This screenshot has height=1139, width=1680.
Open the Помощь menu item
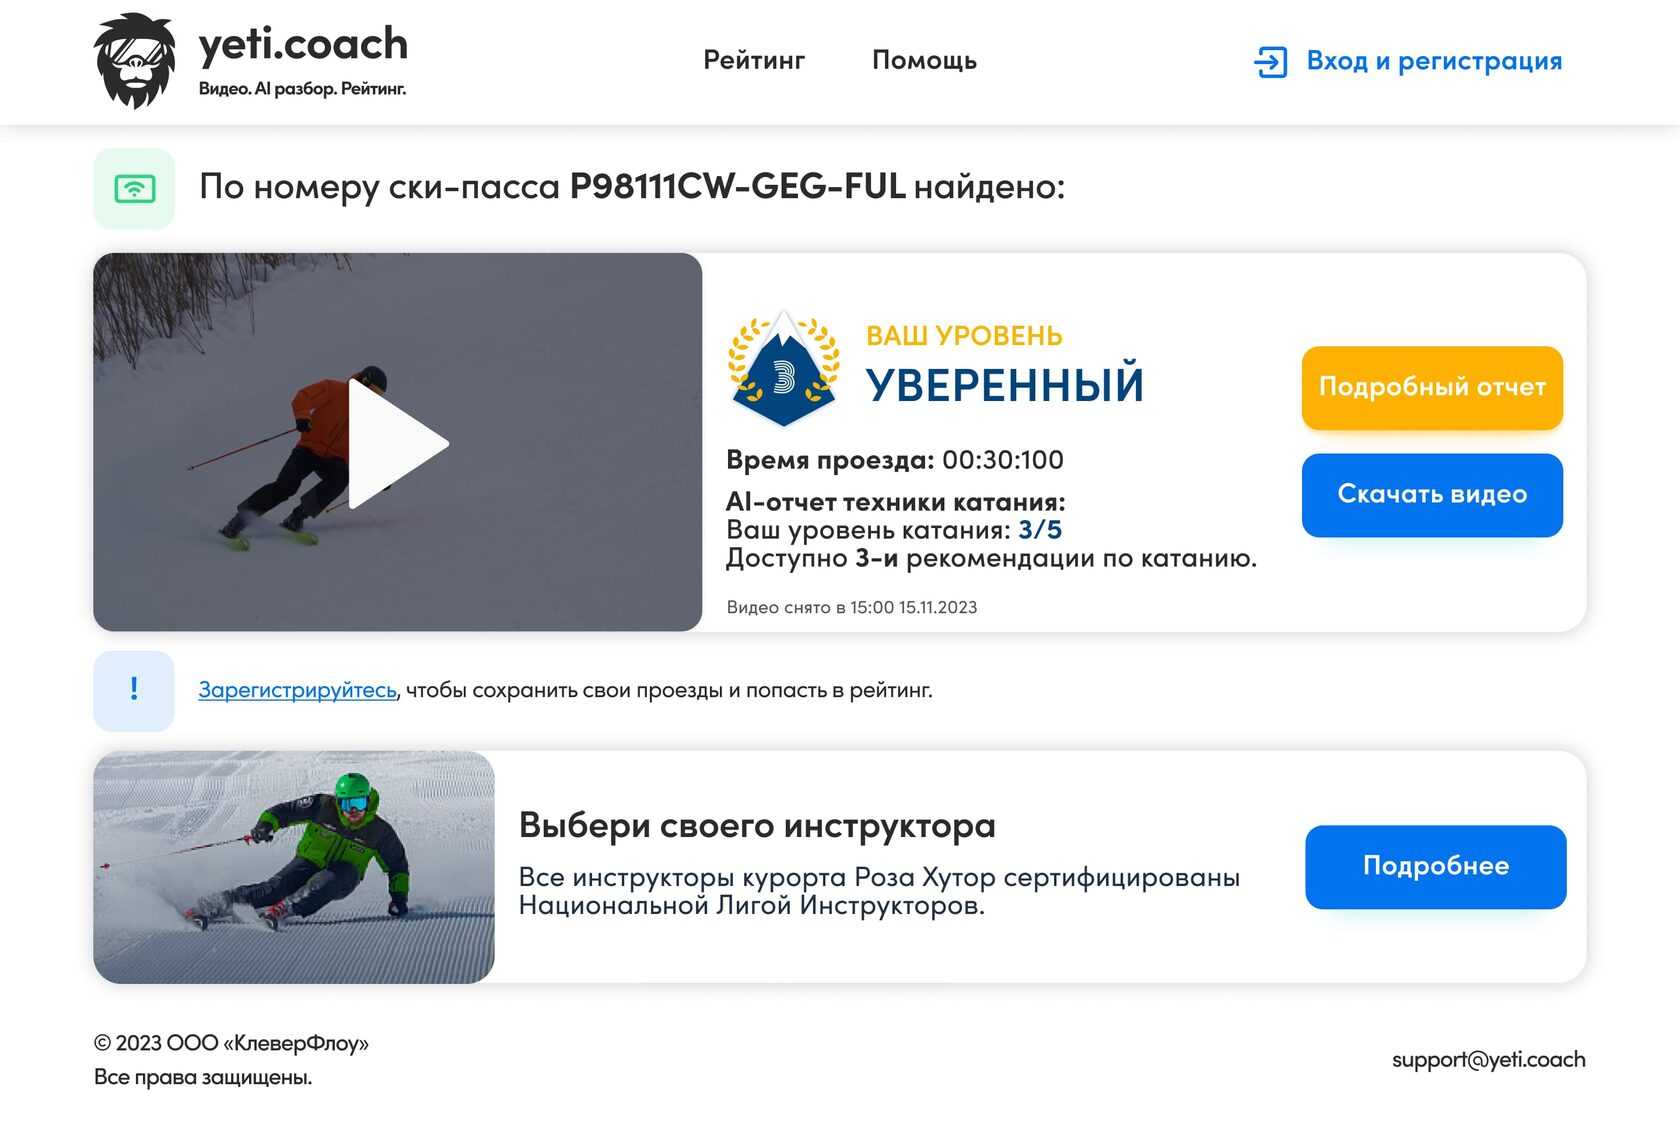coord(924,60)
